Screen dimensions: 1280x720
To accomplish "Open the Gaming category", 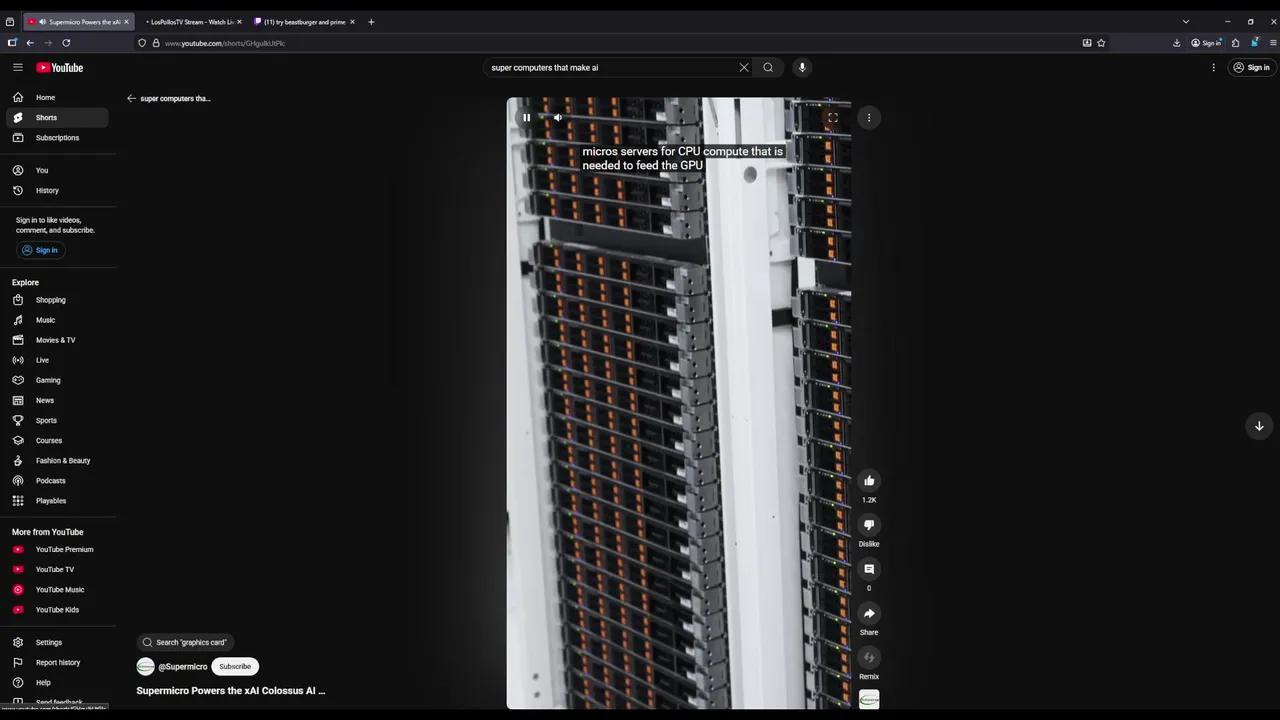I will coord(57,380).
